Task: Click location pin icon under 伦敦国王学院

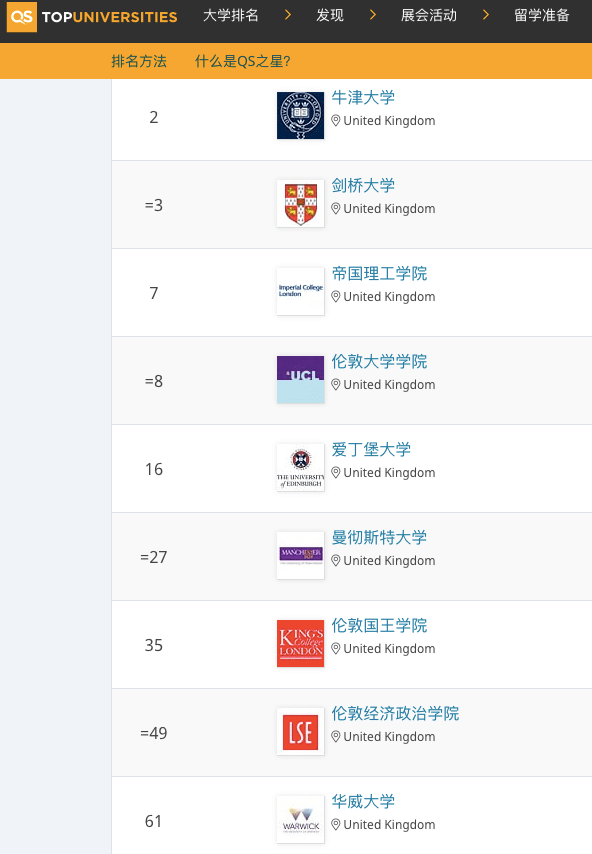Action: (x=336, y=649)
